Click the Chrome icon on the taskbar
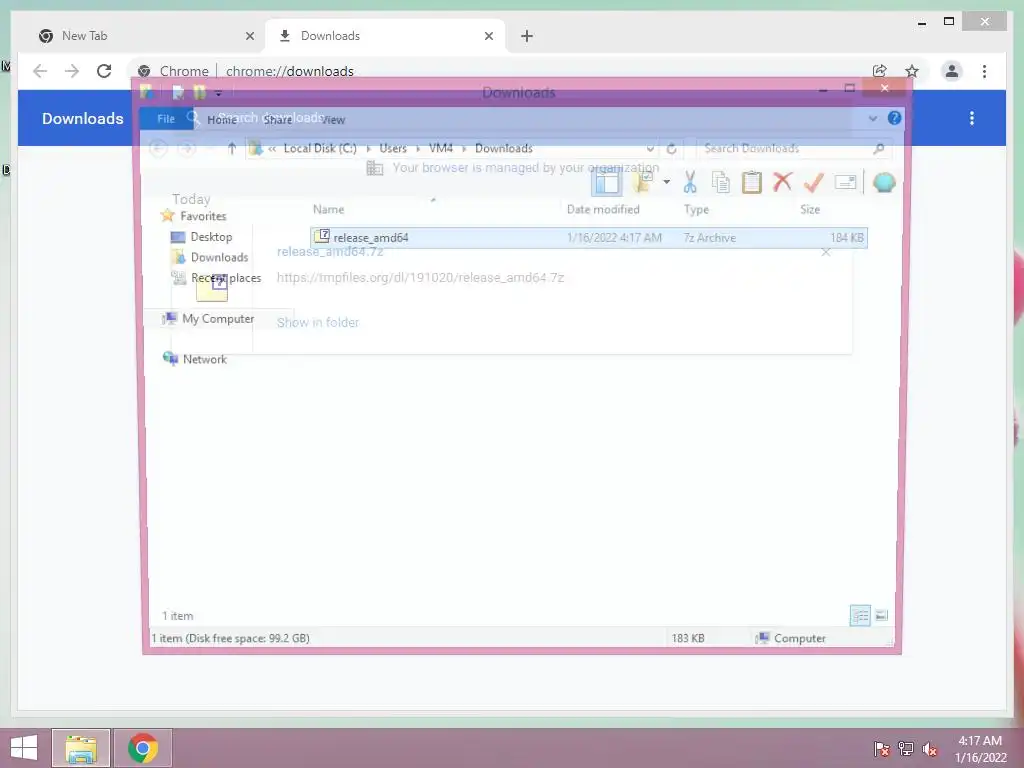1024x768 pixels. click(x=143, y=748)
